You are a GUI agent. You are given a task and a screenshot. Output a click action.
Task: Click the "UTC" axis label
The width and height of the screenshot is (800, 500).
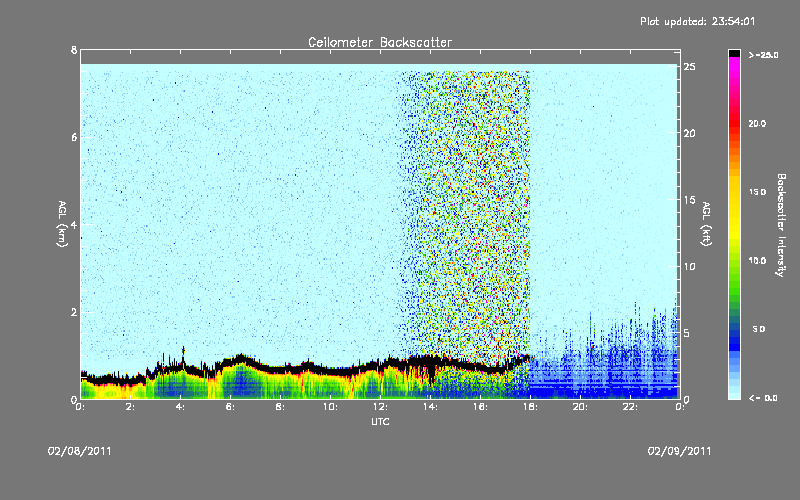pyautogui.click(x=380, y=421)
